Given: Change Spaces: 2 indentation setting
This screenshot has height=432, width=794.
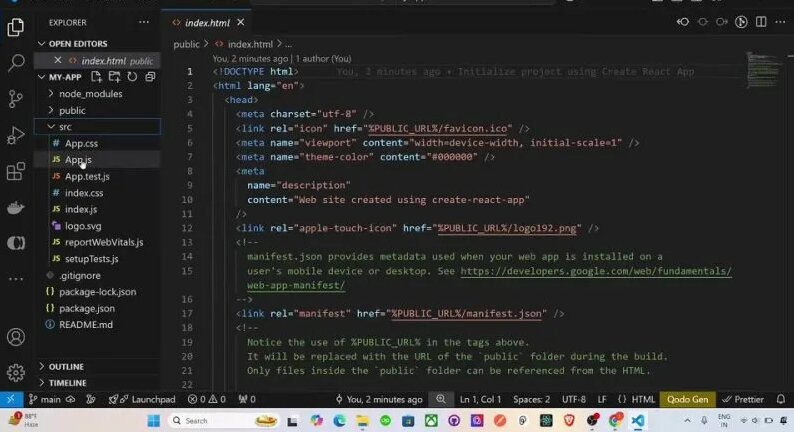Looking at the screenshot, I should coord(531,399).
